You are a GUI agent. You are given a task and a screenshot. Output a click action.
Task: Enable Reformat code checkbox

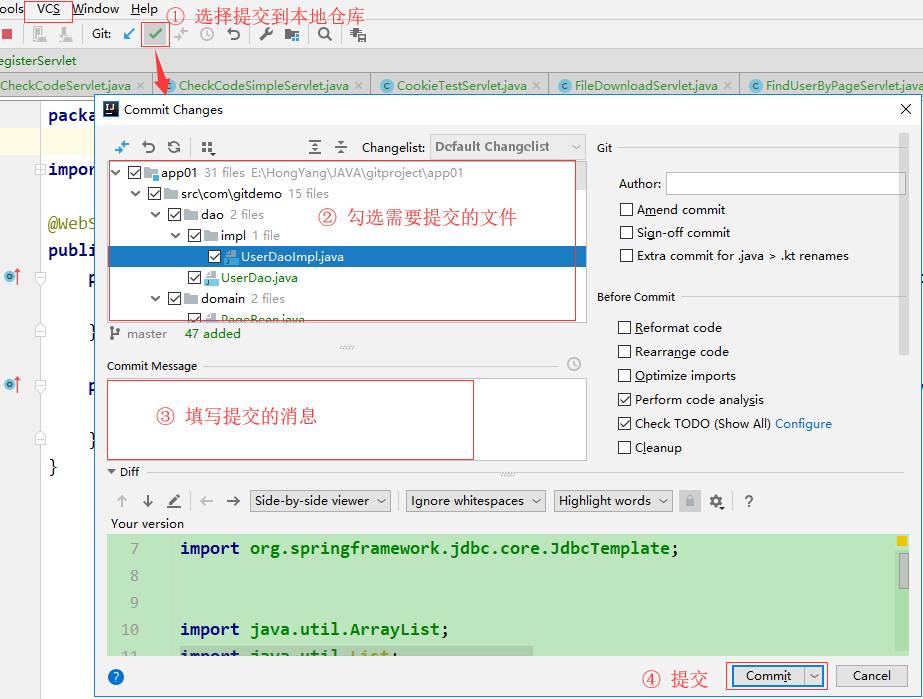[625, 327]
